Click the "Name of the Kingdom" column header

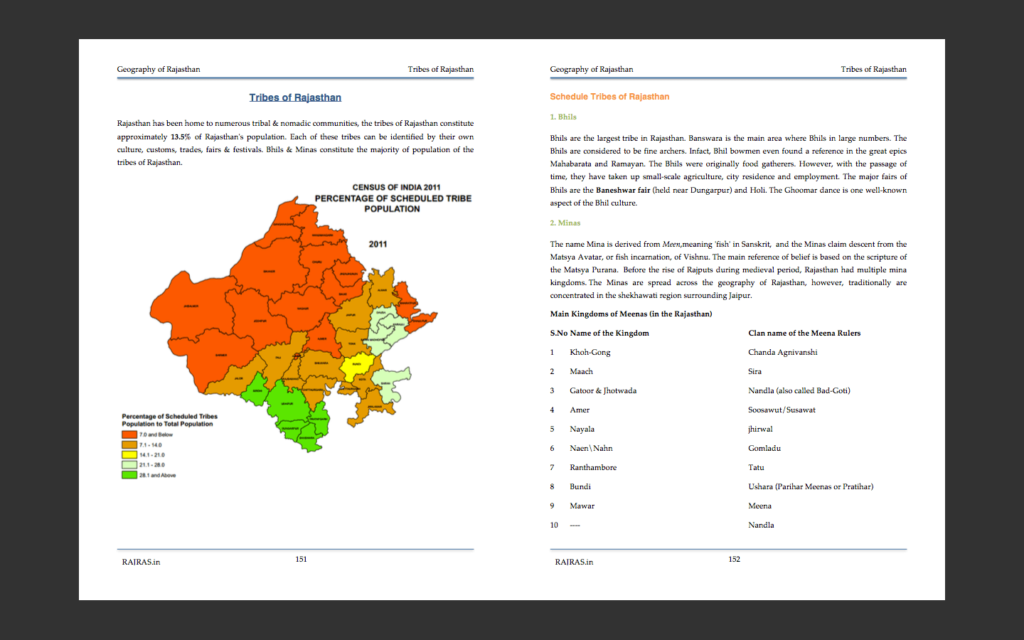(x=609, y=333)
